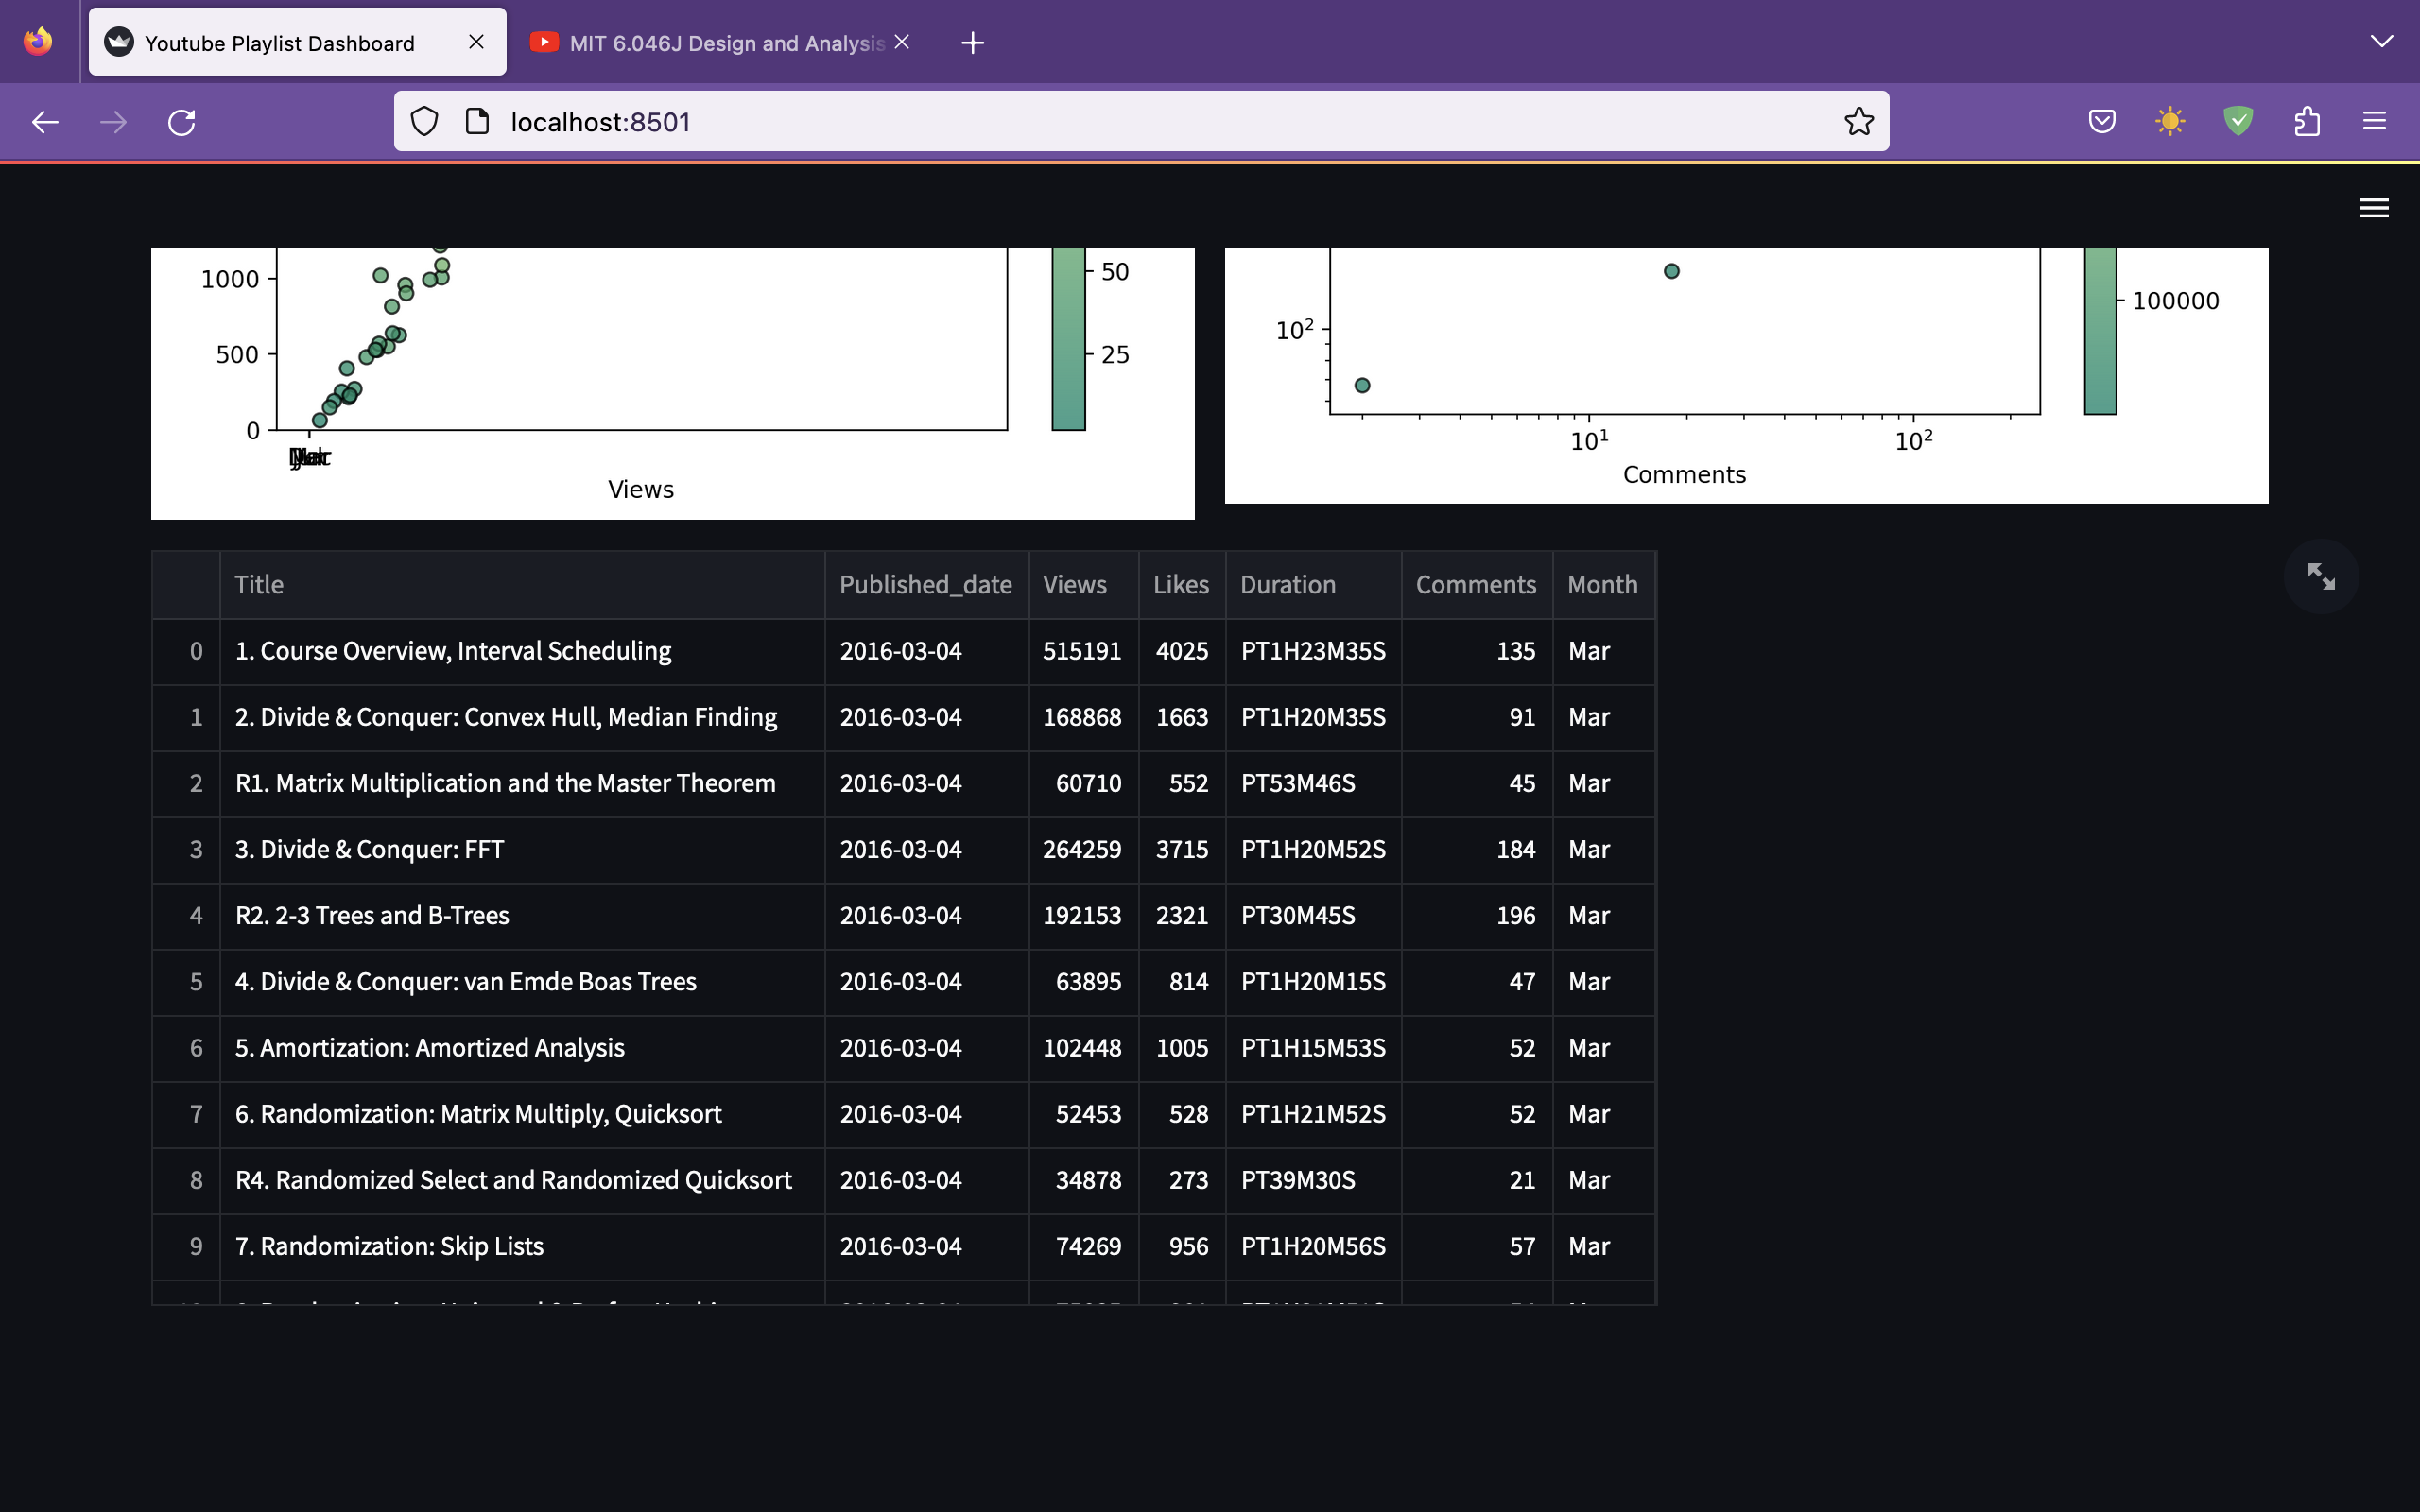Switch to MIT 6.046J YouTube tab
Screen dimensions: 2420x1512
click(715, 43)
